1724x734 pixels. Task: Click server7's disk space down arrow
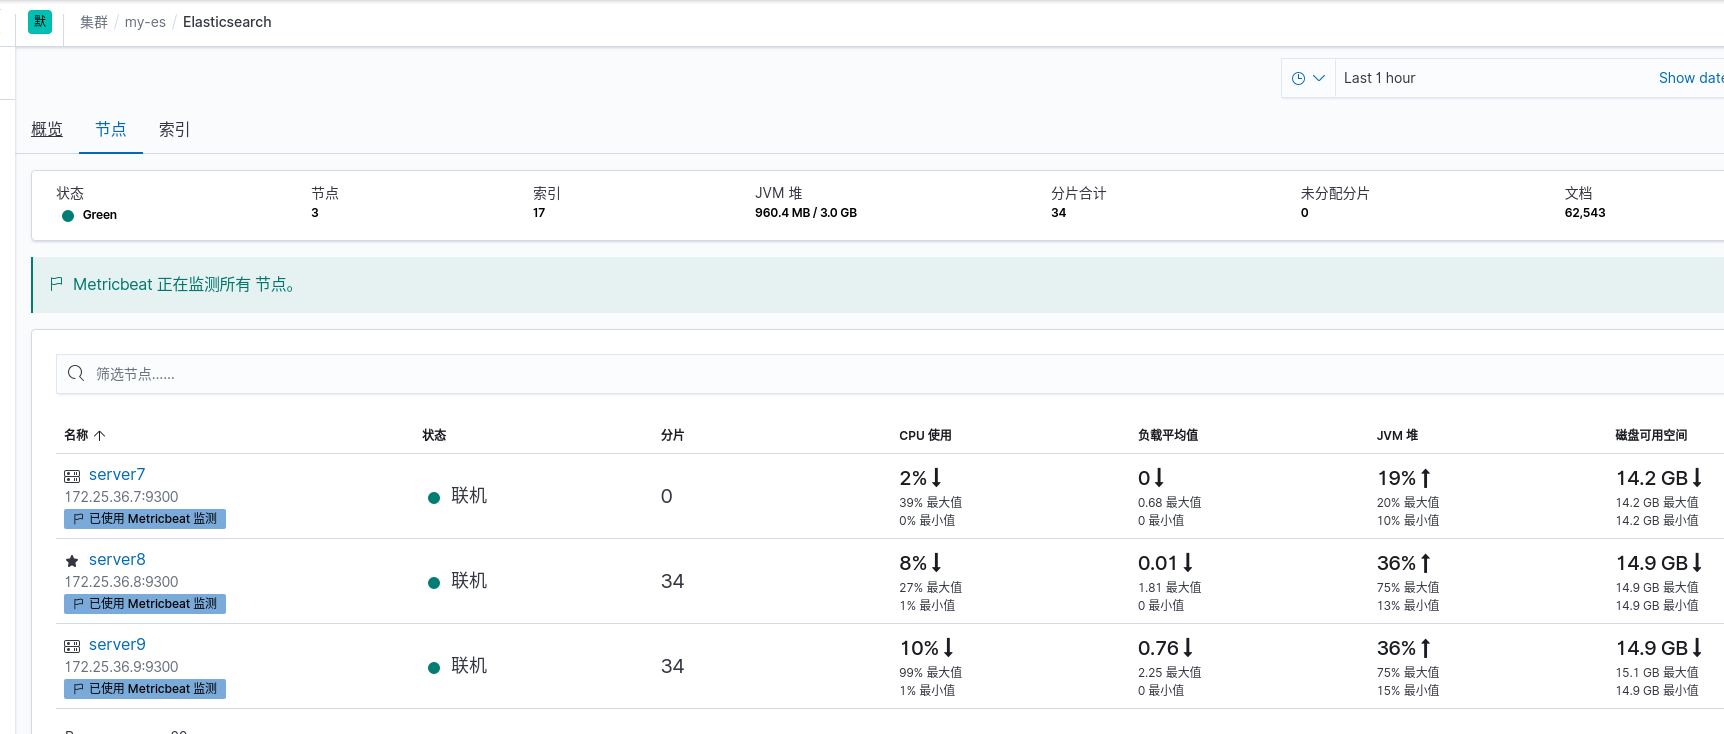point(1697,478)
